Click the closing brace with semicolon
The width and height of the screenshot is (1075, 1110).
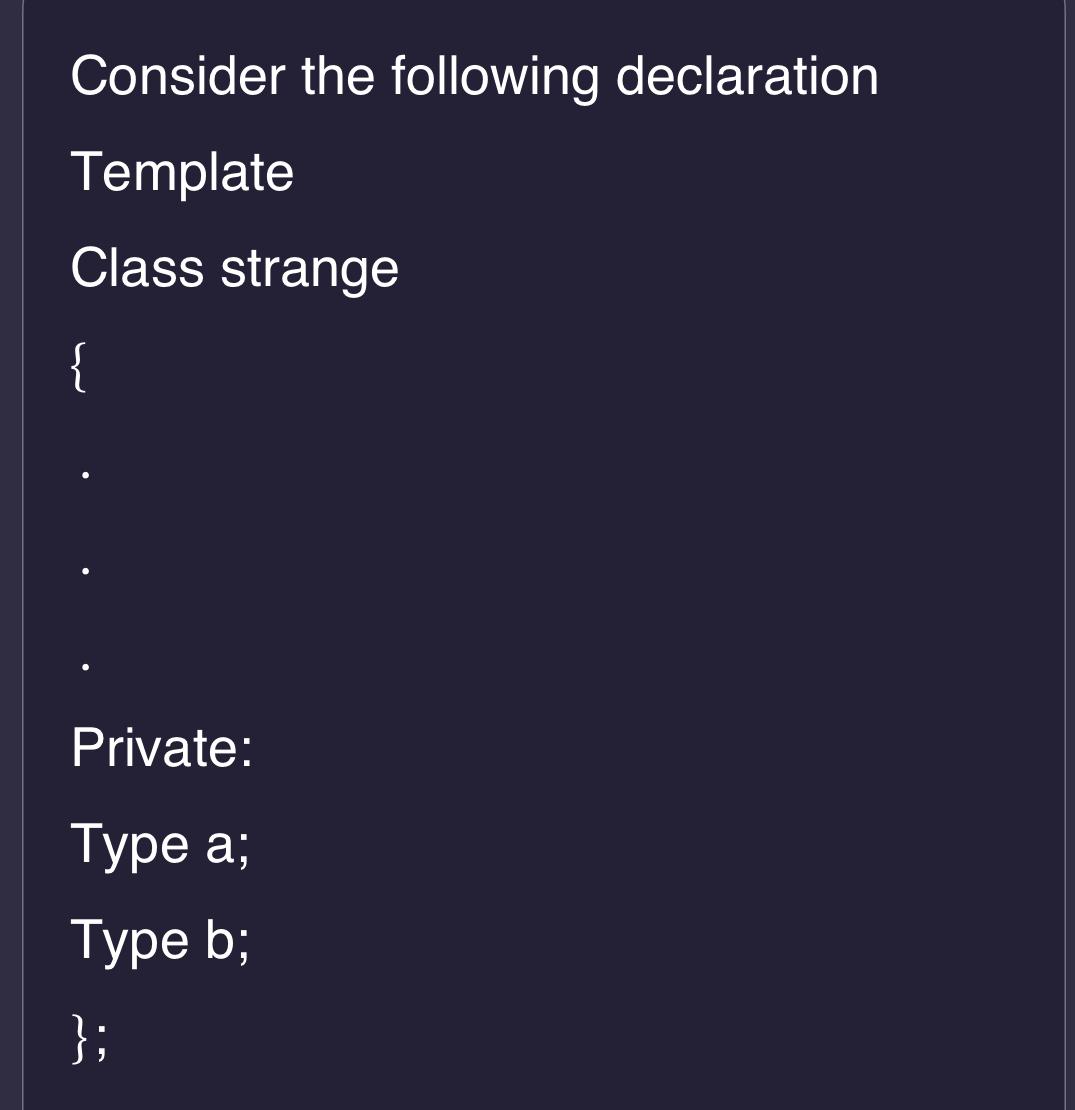[89, 1039]
